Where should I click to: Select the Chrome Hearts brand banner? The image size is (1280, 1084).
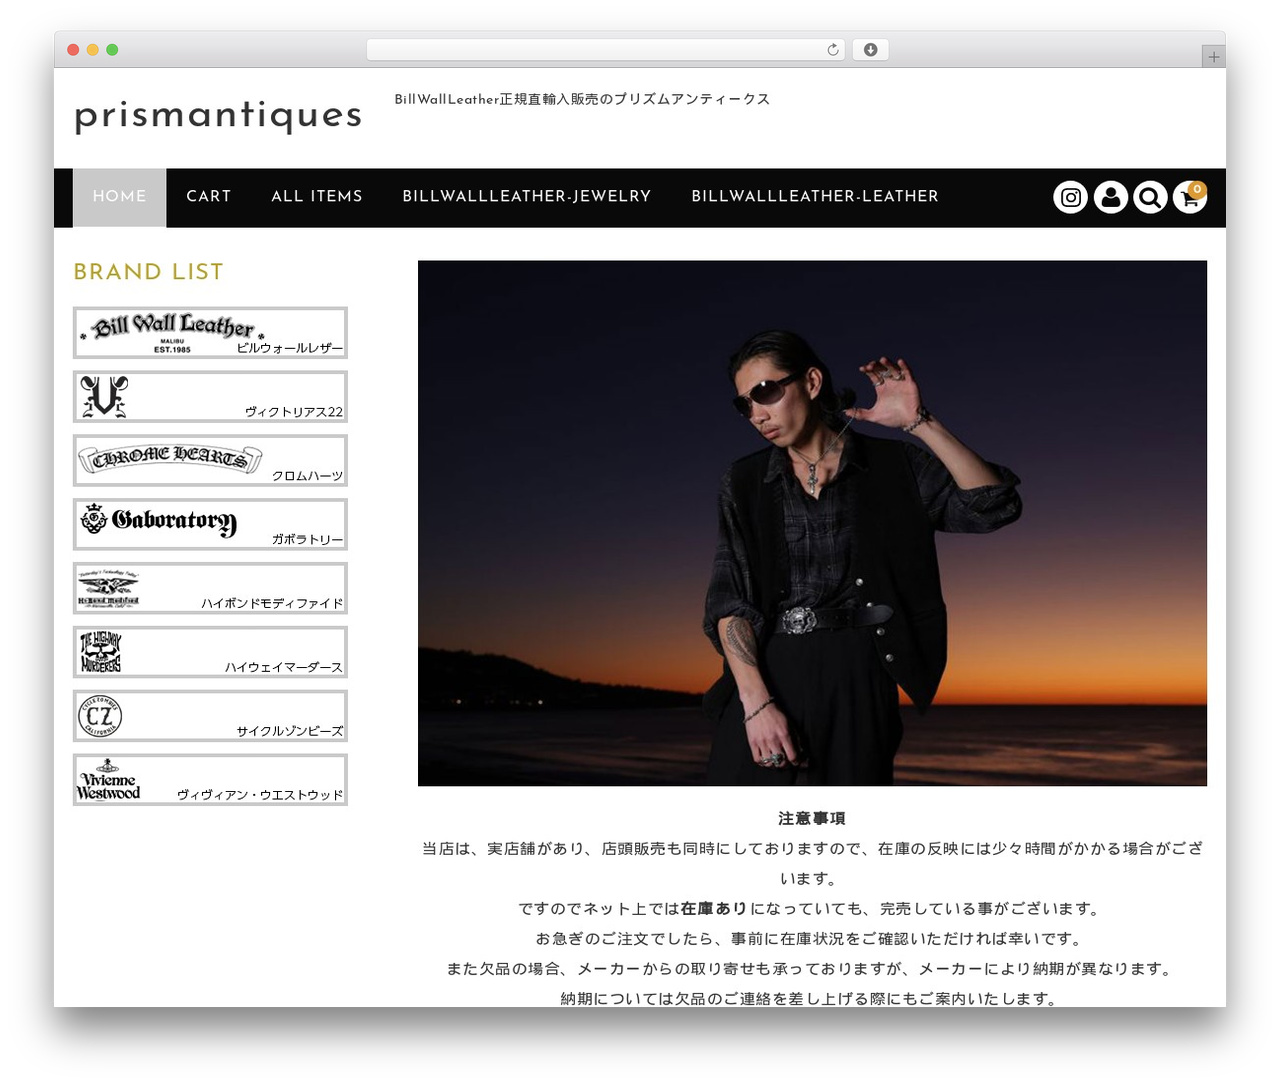pos(210,461)
